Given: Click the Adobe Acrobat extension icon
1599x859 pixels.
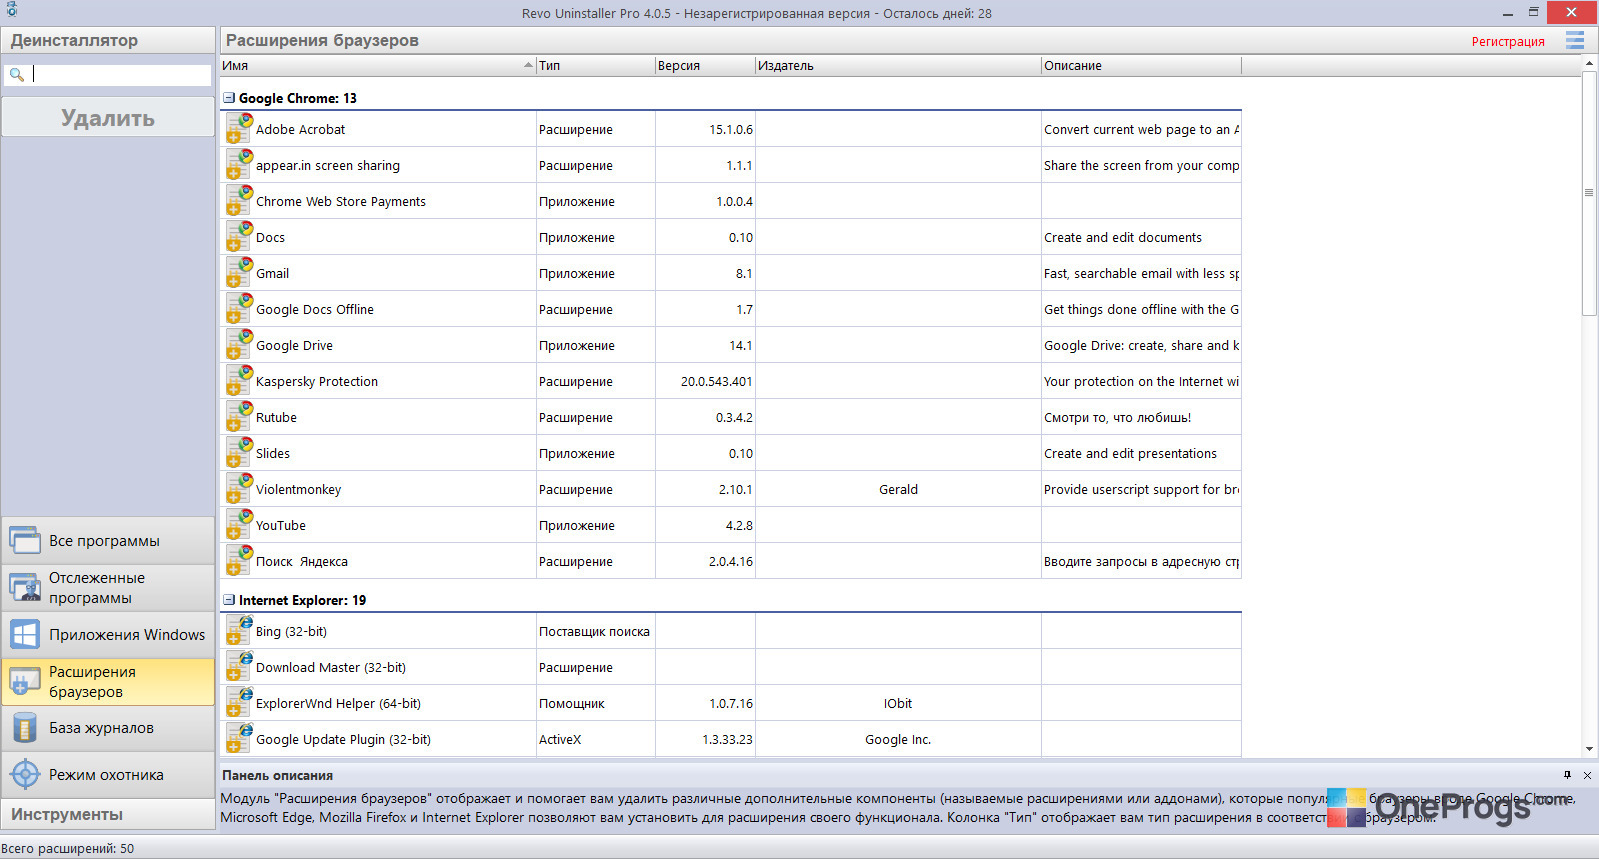Looking at the screenshot, I should [238, 129].
